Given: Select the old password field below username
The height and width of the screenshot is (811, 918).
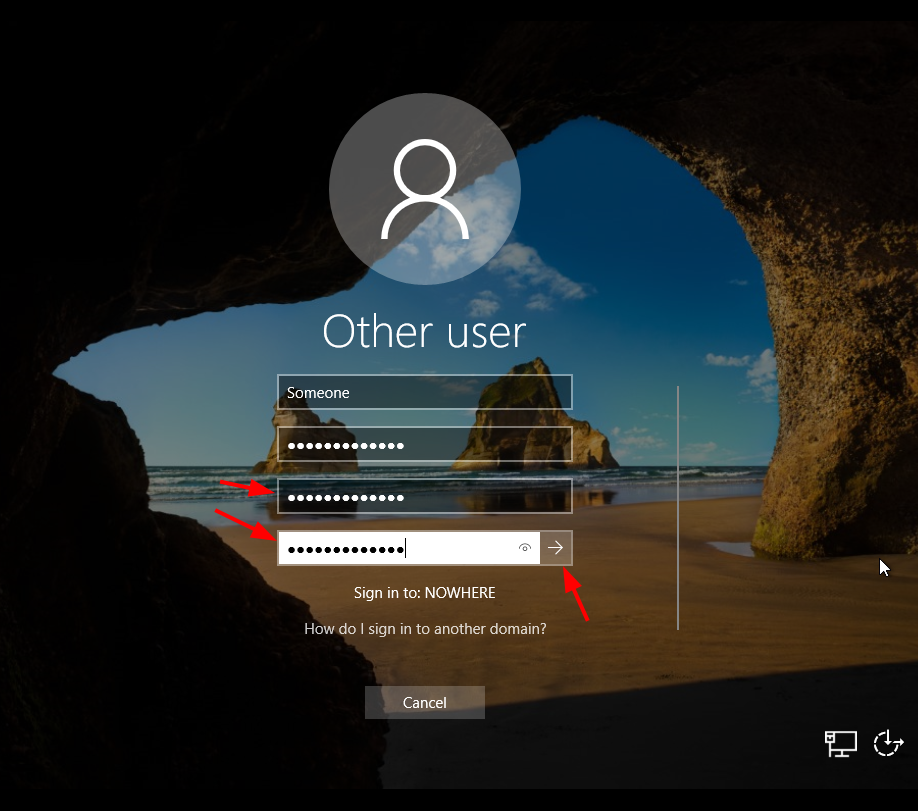Looking at the screenshot, I should 424,444.
